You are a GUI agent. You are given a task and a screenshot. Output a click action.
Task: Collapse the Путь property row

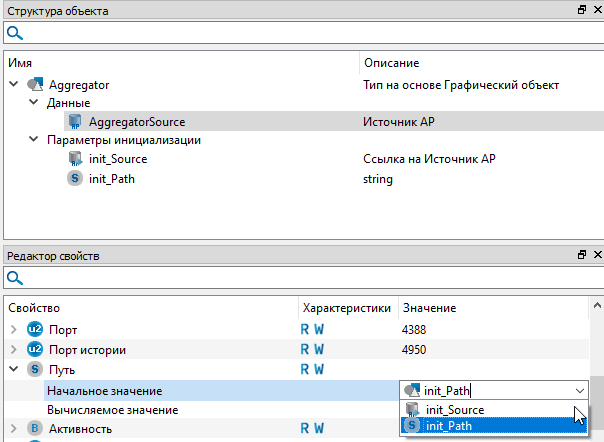click(x=13, y=369)
